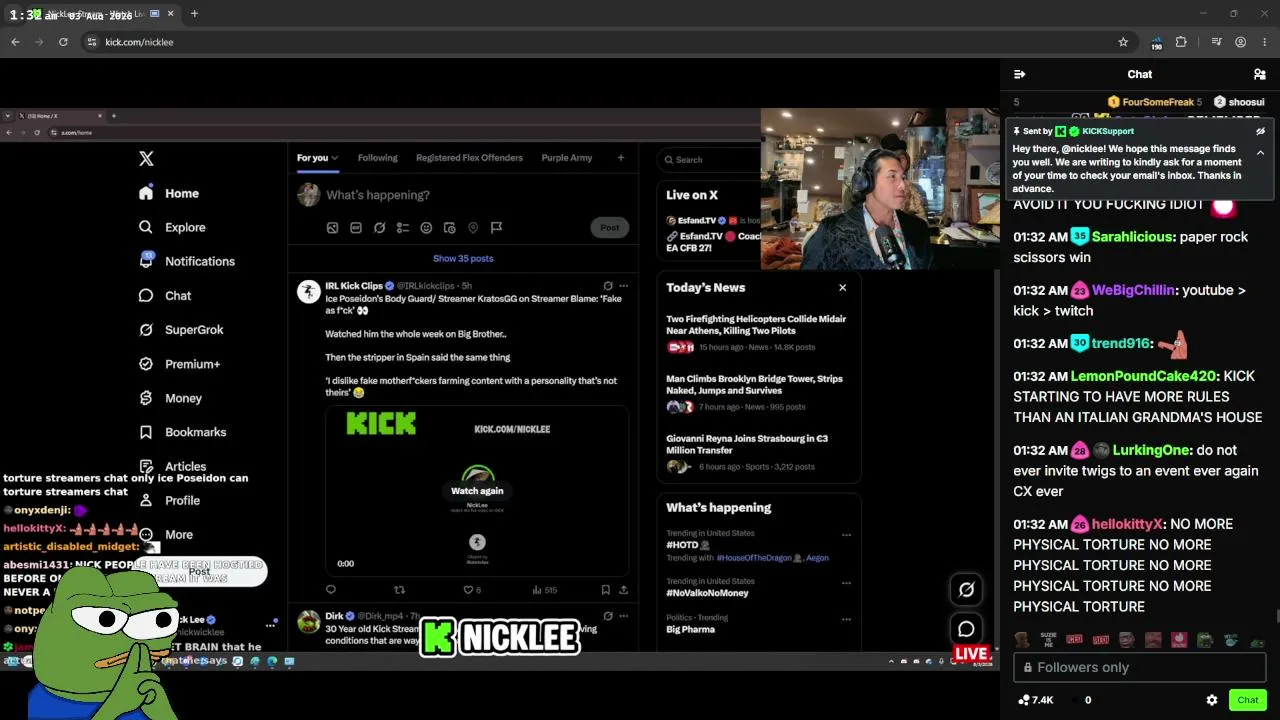Collapse the pinned message with the chevron
The width and height of the screenshot is (1280, 720).
click(x=1260, y=153)
